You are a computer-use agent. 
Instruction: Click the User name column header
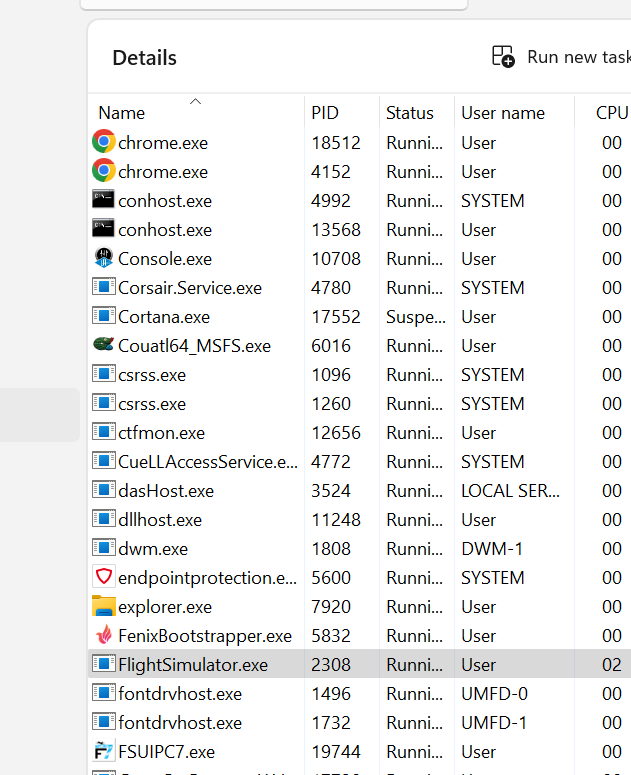503,113
